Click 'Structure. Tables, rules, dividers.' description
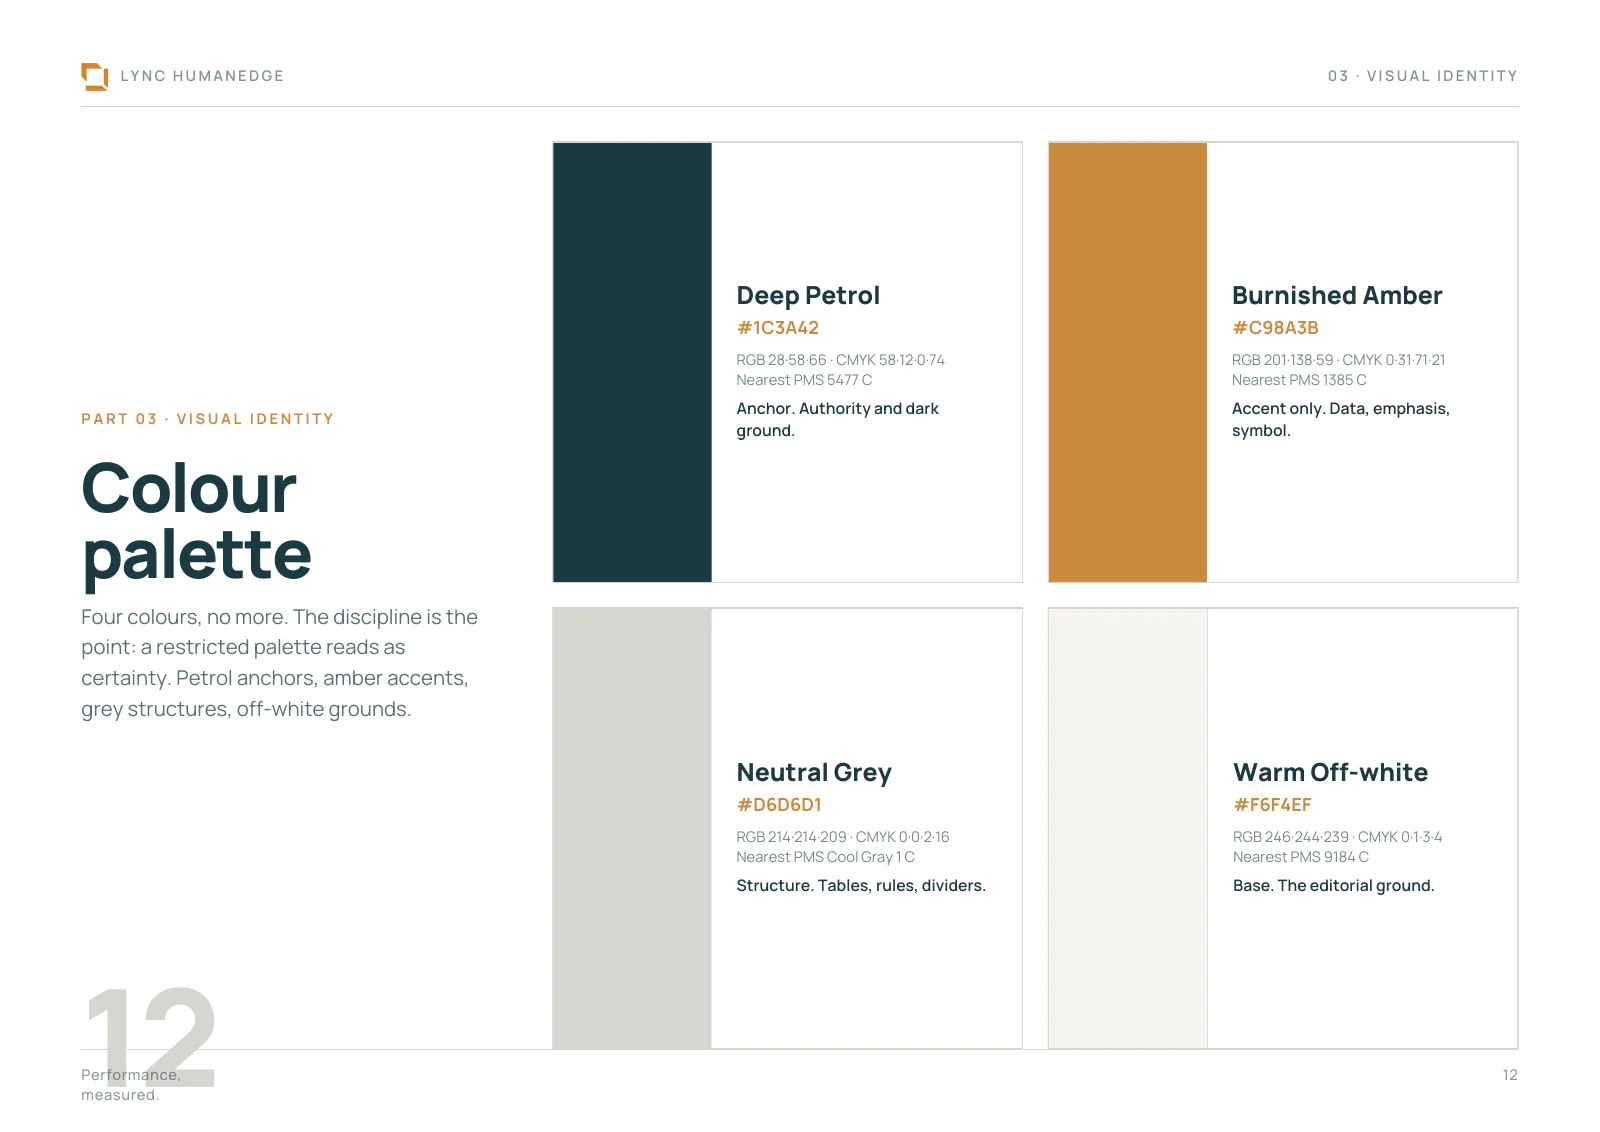The image size is (1600, 1132). 861,886
